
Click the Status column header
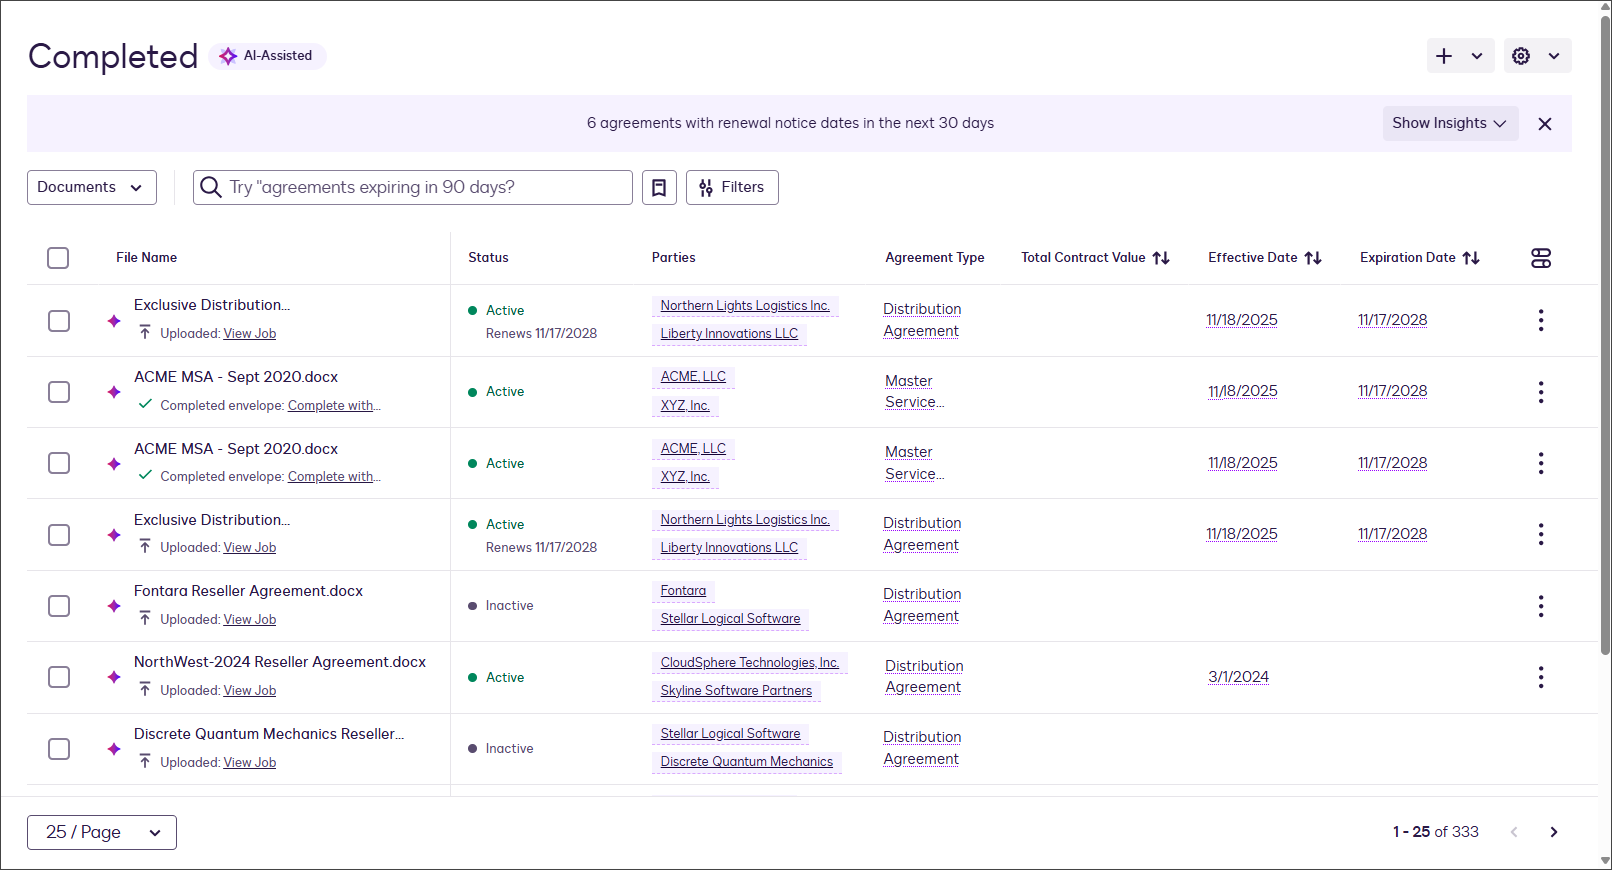coord(488,258)
